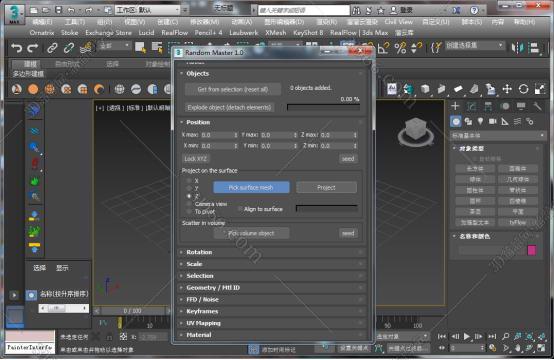
Task: Expand the UV Mapping rollout
Action: 272,323
